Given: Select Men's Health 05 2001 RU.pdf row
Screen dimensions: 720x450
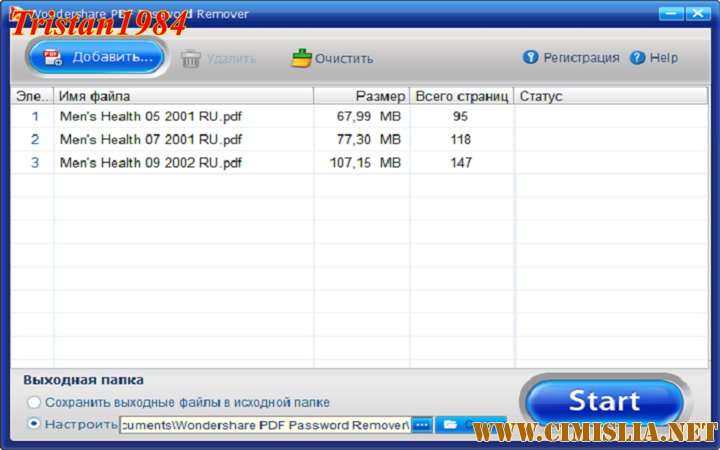Looking at the screenshot, I should (151, 116).
